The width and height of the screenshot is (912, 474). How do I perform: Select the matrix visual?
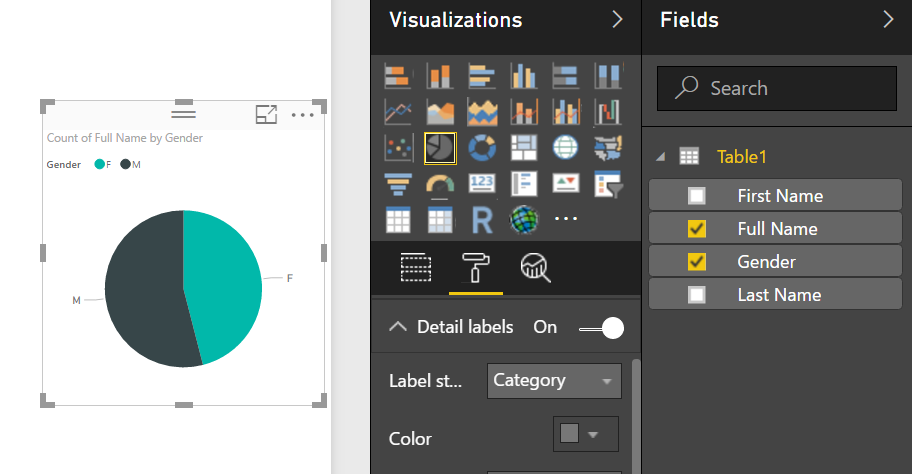pos(440,220)
